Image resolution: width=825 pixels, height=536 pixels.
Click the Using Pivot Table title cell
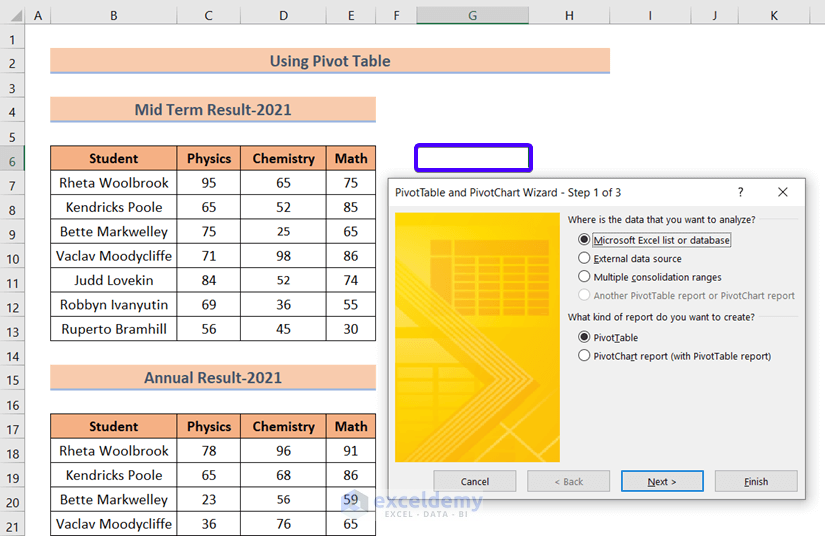tap(330, 61)
